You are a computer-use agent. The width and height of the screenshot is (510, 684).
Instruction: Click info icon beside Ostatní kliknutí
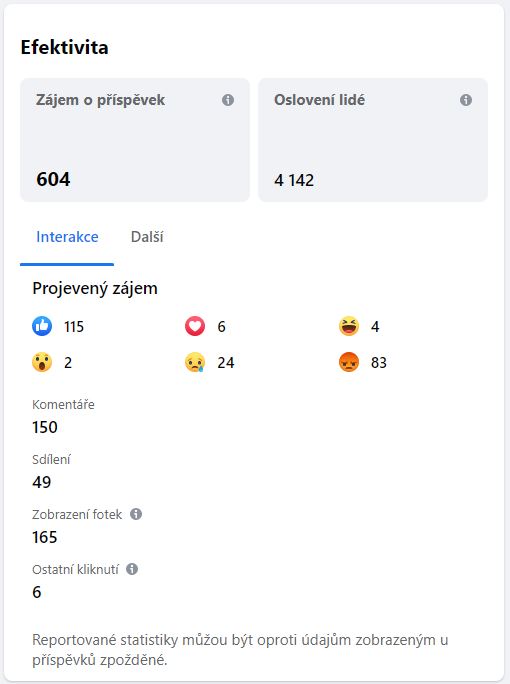(x=132, y=569)
